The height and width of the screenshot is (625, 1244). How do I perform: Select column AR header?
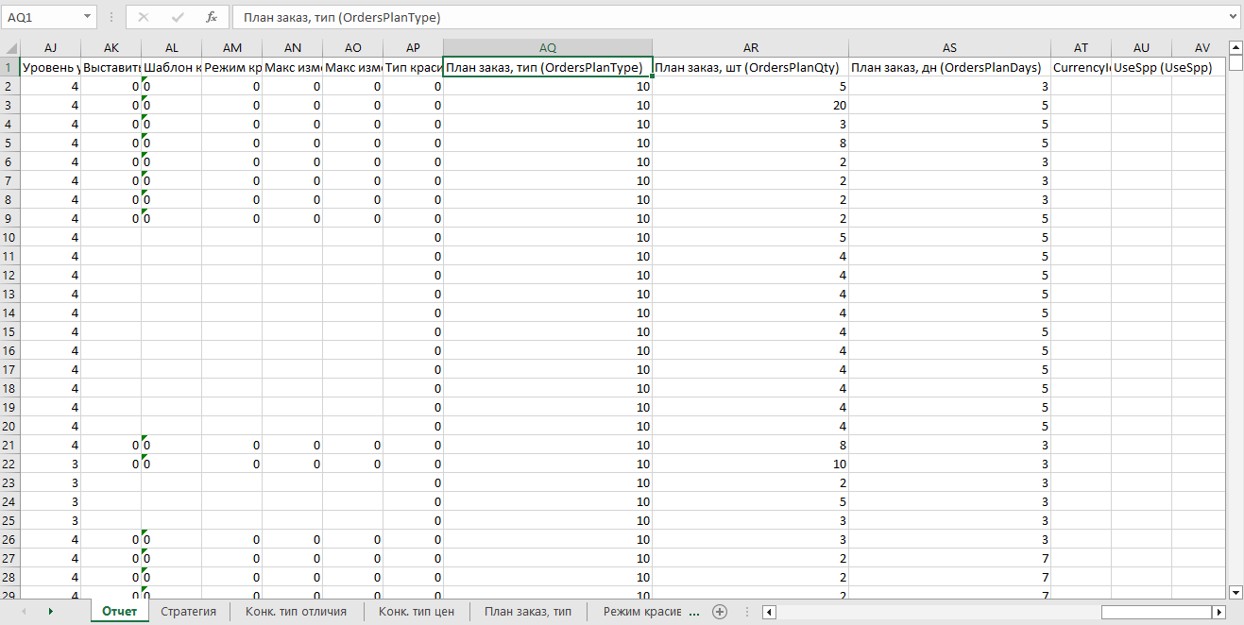[750, 48]
